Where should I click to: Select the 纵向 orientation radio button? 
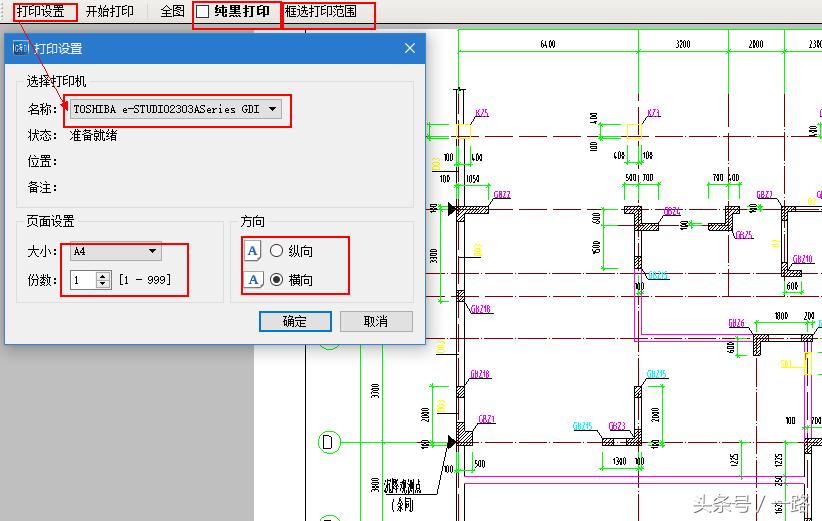(277, 251)
